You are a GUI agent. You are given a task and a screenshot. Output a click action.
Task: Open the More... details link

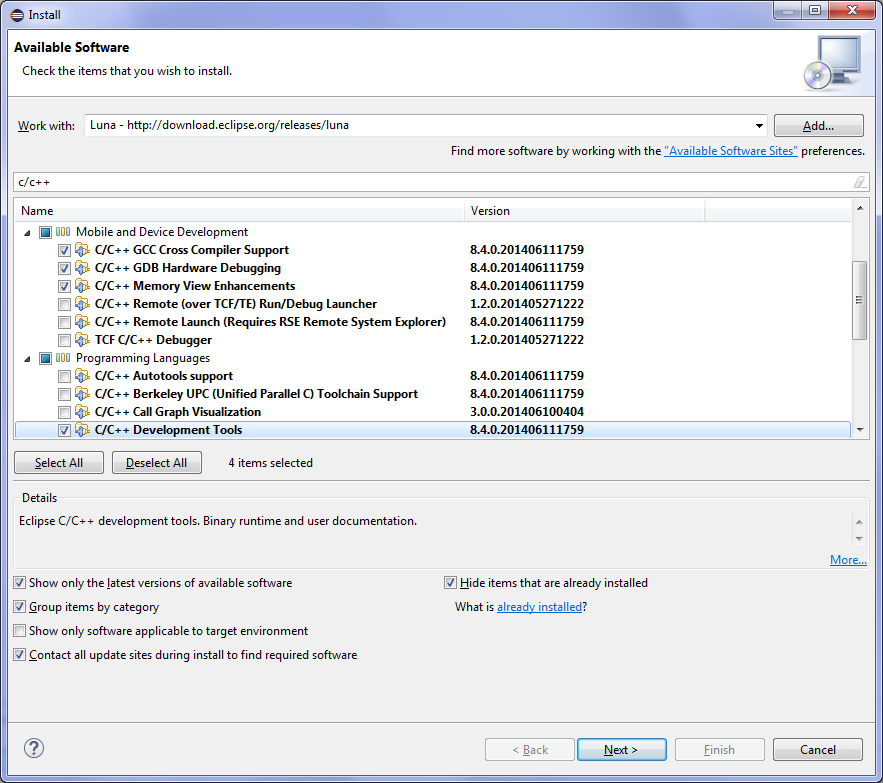(848, 559)
